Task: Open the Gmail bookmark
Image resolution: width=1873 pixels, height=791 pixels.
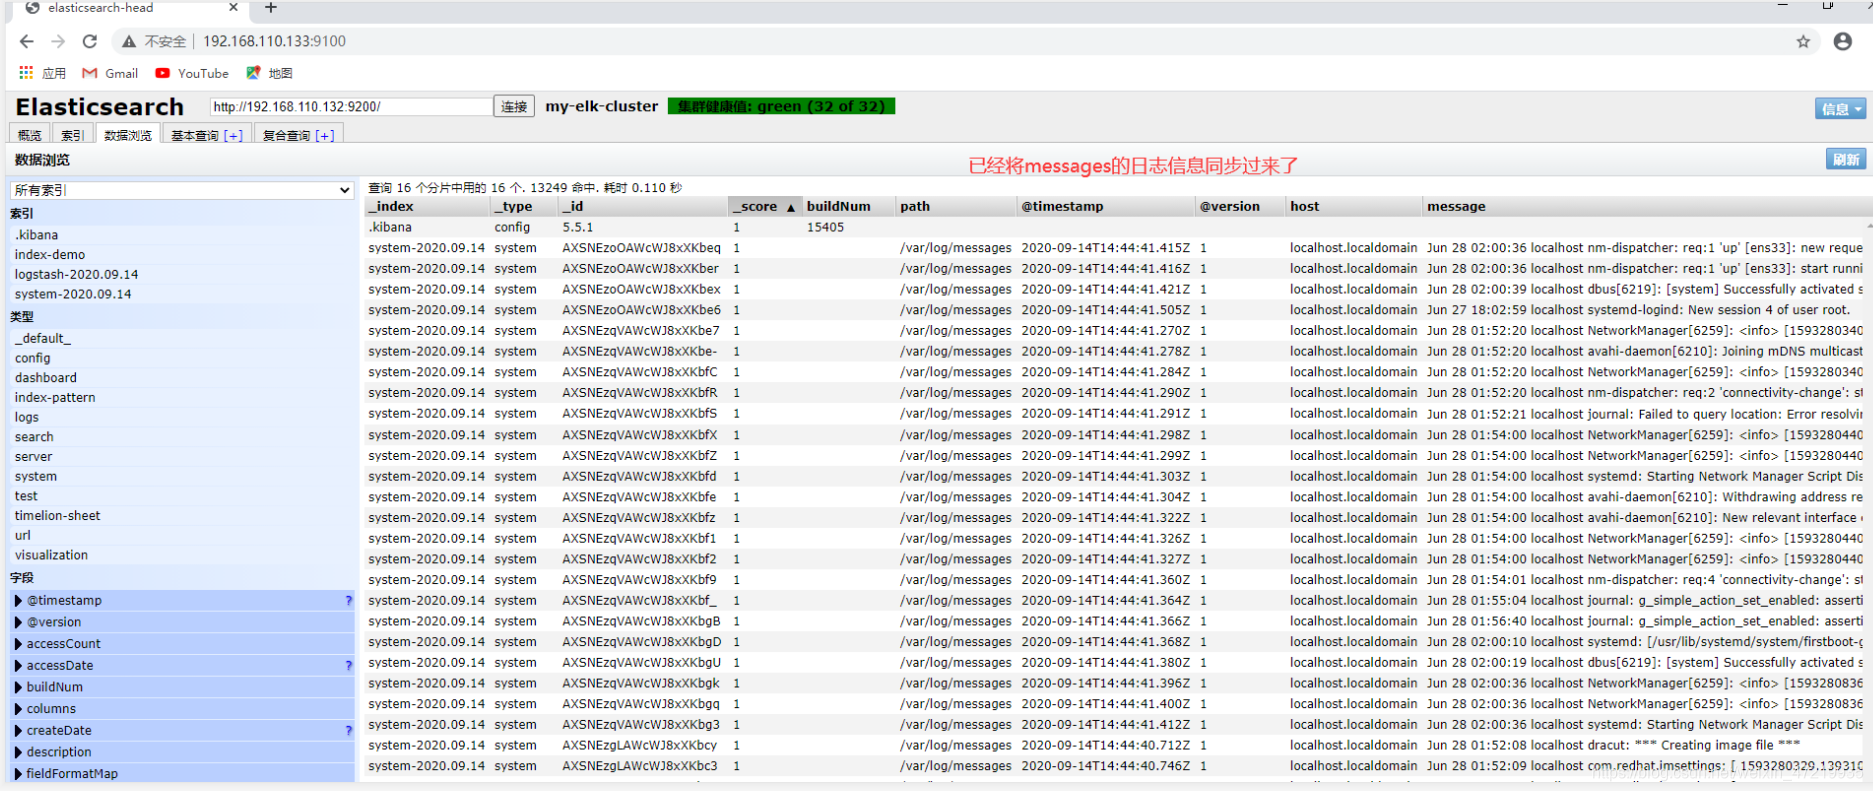Action: [x=110, y=73]
